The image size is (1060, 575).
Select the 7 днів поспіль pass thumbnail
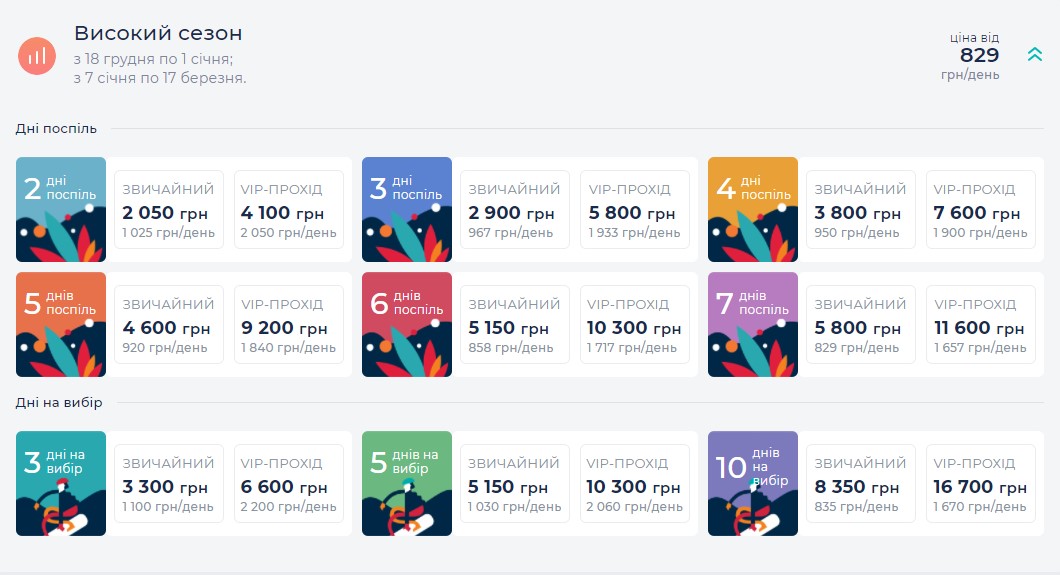(x=753, y=324)
